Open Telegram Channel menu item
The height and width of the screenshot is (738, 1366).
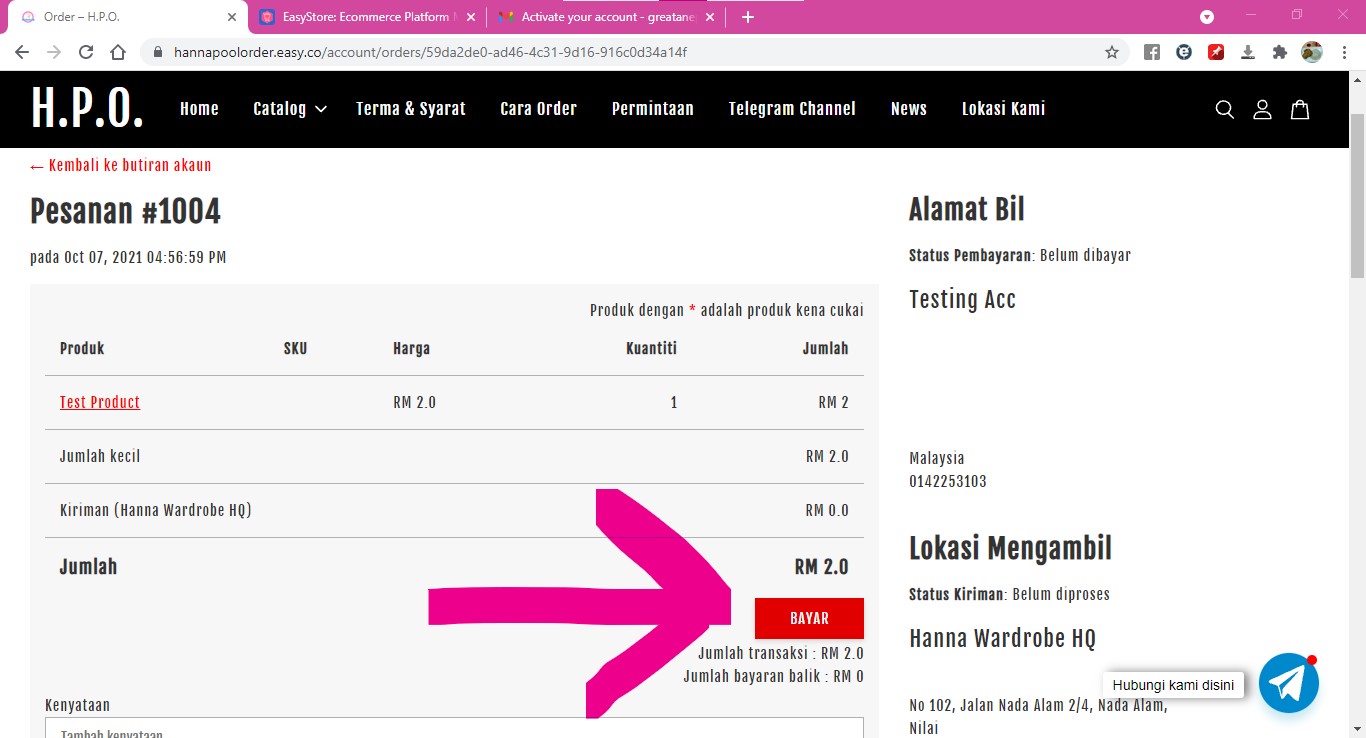792,109
